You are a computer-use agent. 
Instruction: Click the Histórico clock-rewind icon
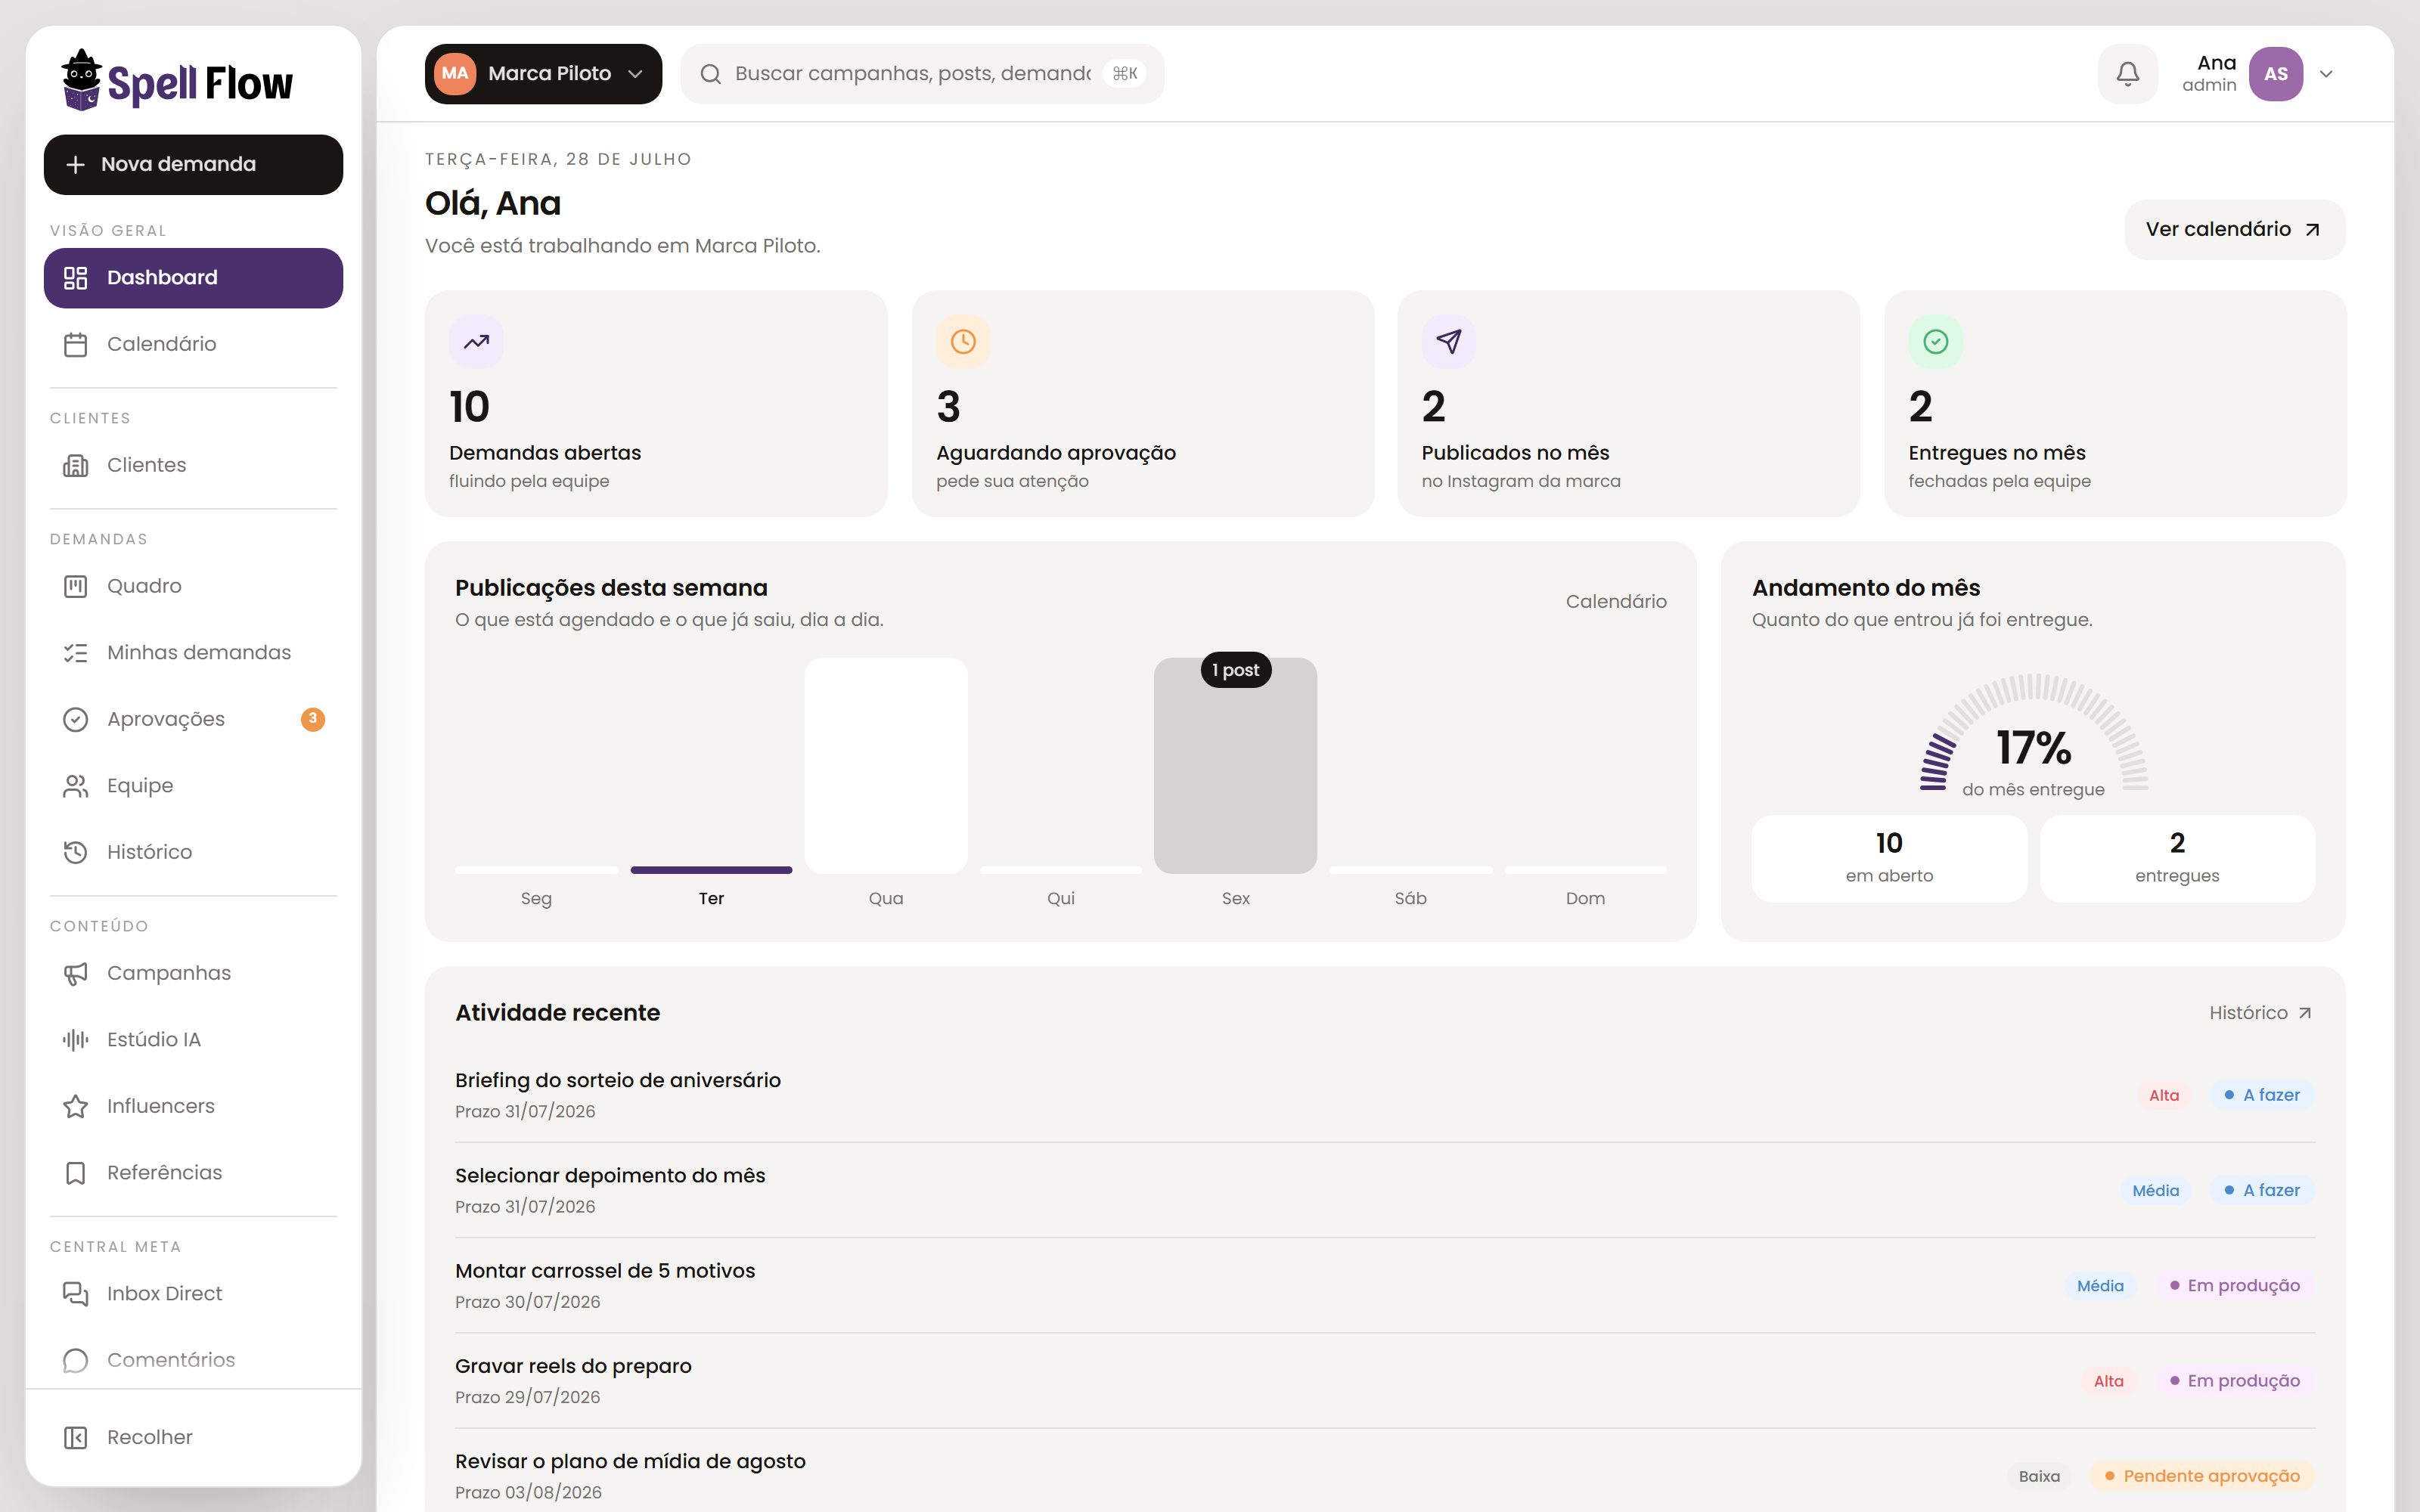tap(75, 852)
